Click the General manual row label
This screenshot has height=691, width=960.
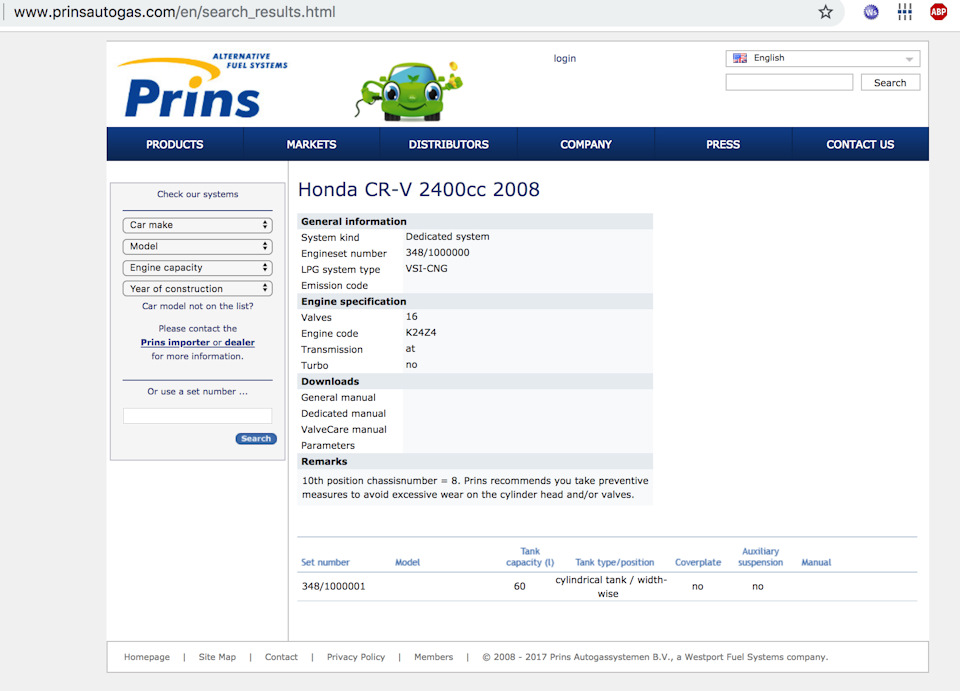coord(338,398)
